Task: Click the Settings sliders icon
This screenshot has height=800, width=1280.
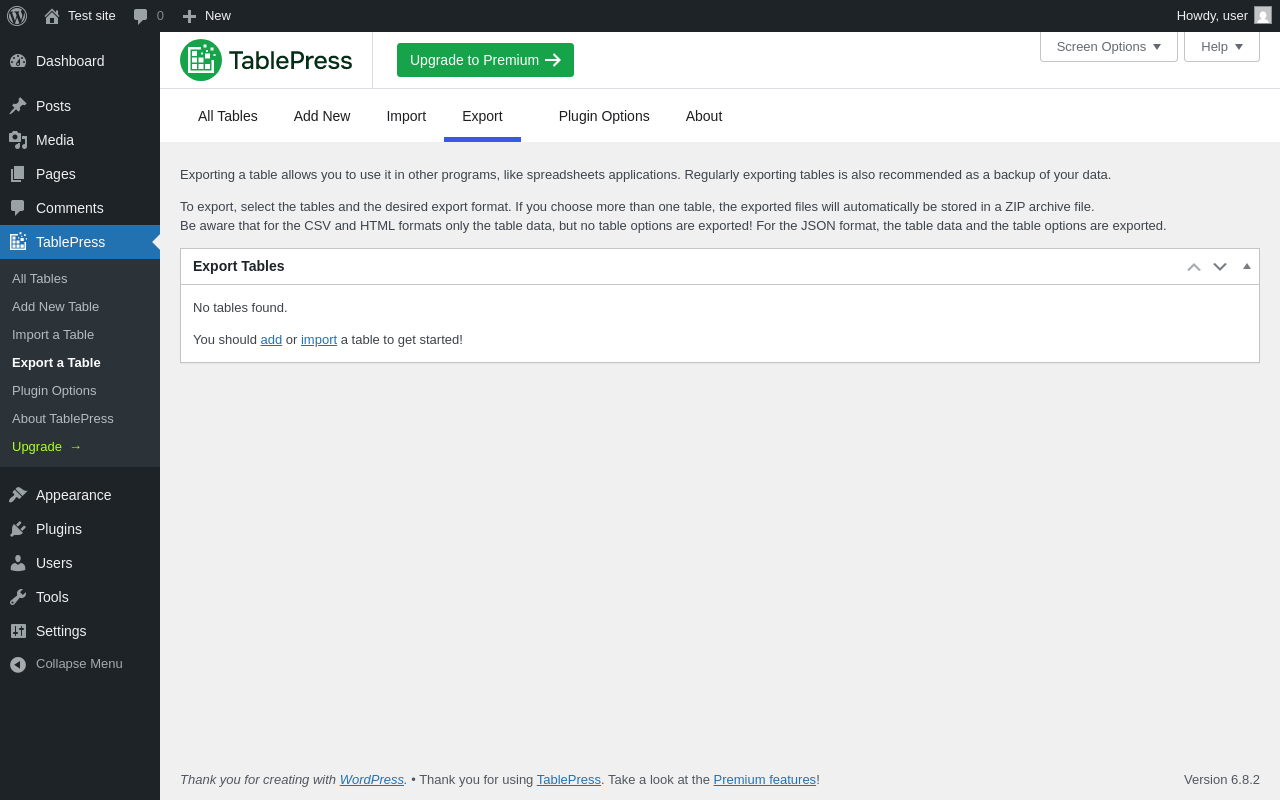Action: pos(18,631)
